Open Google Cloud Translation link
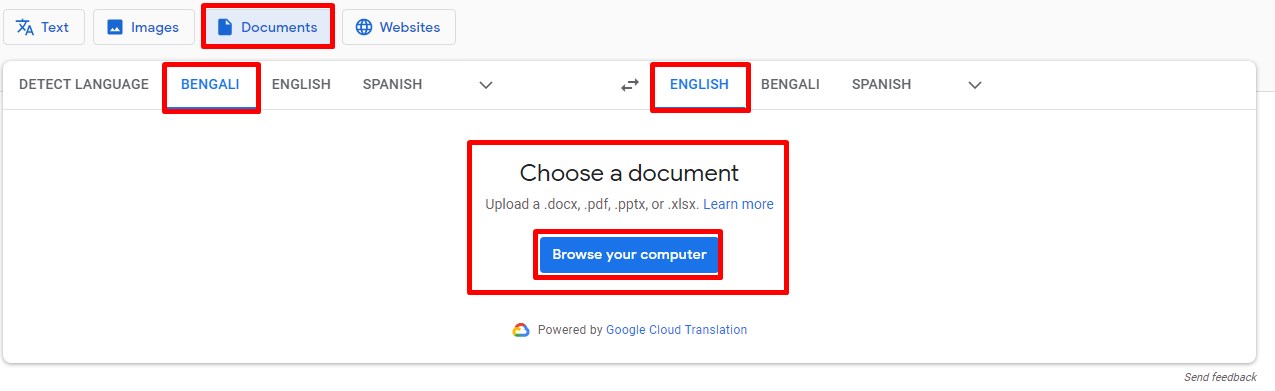This screenshot has width=1275, height=391. 676,330
